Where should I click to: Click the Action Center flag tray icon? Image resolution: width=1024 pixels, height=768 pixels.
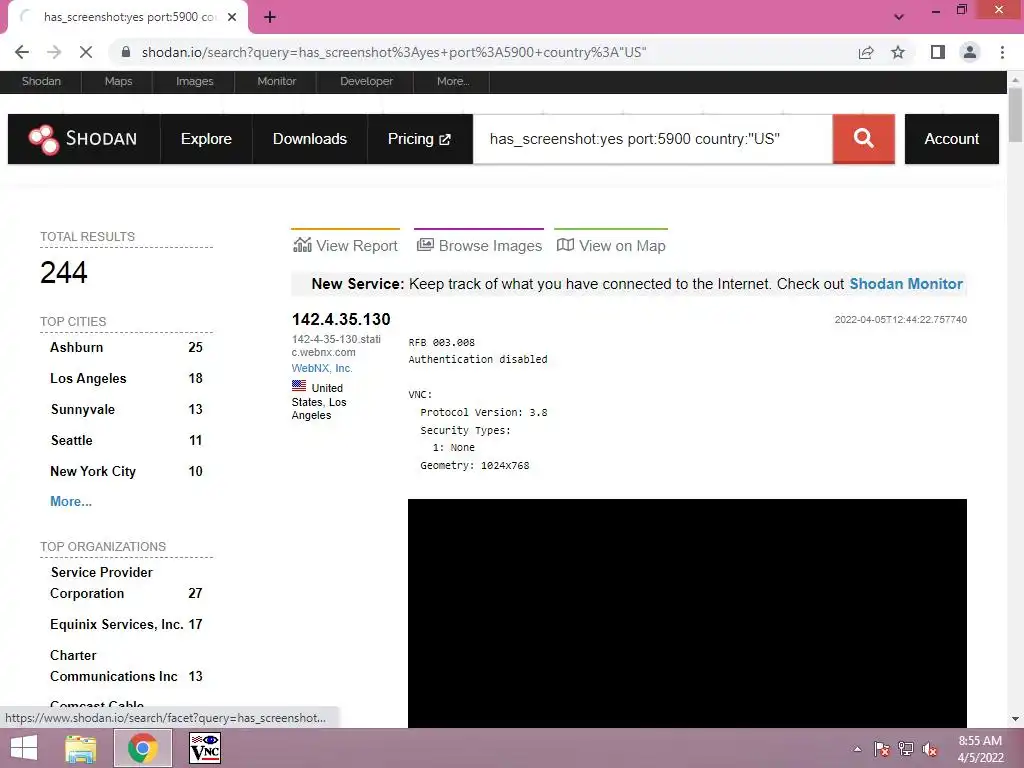(x=882, y=749)
